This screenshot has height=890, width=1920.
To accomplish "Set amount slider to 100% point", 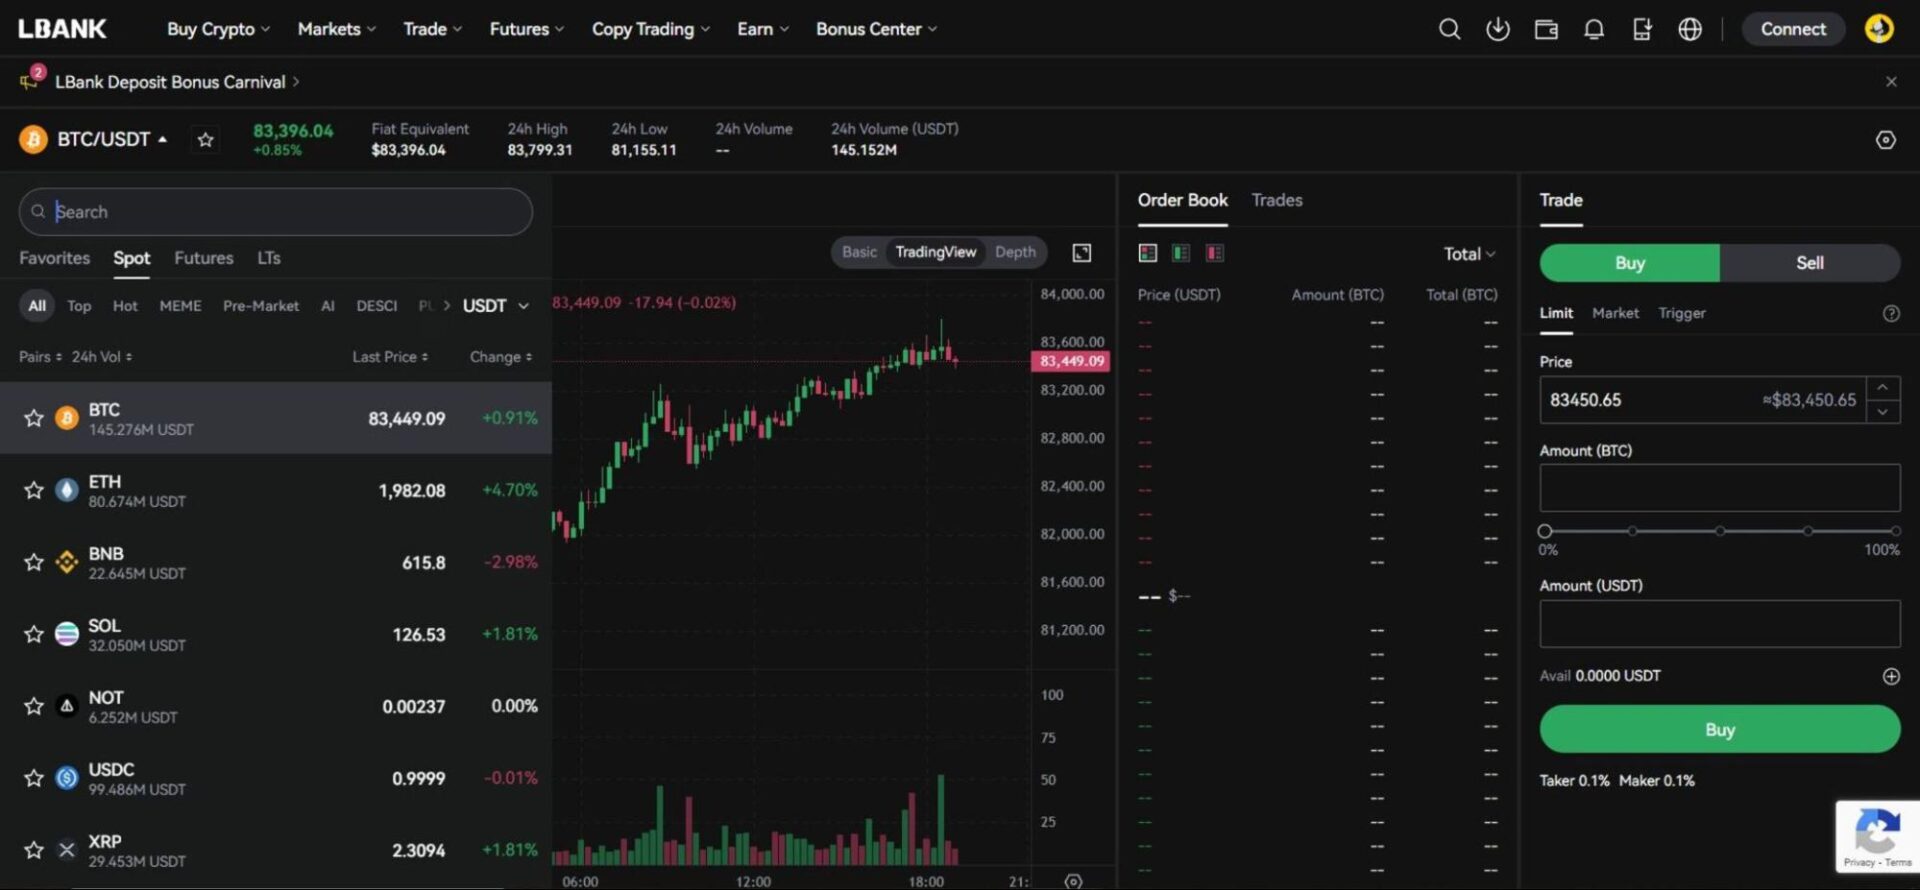I will (x=1895, y=531).
